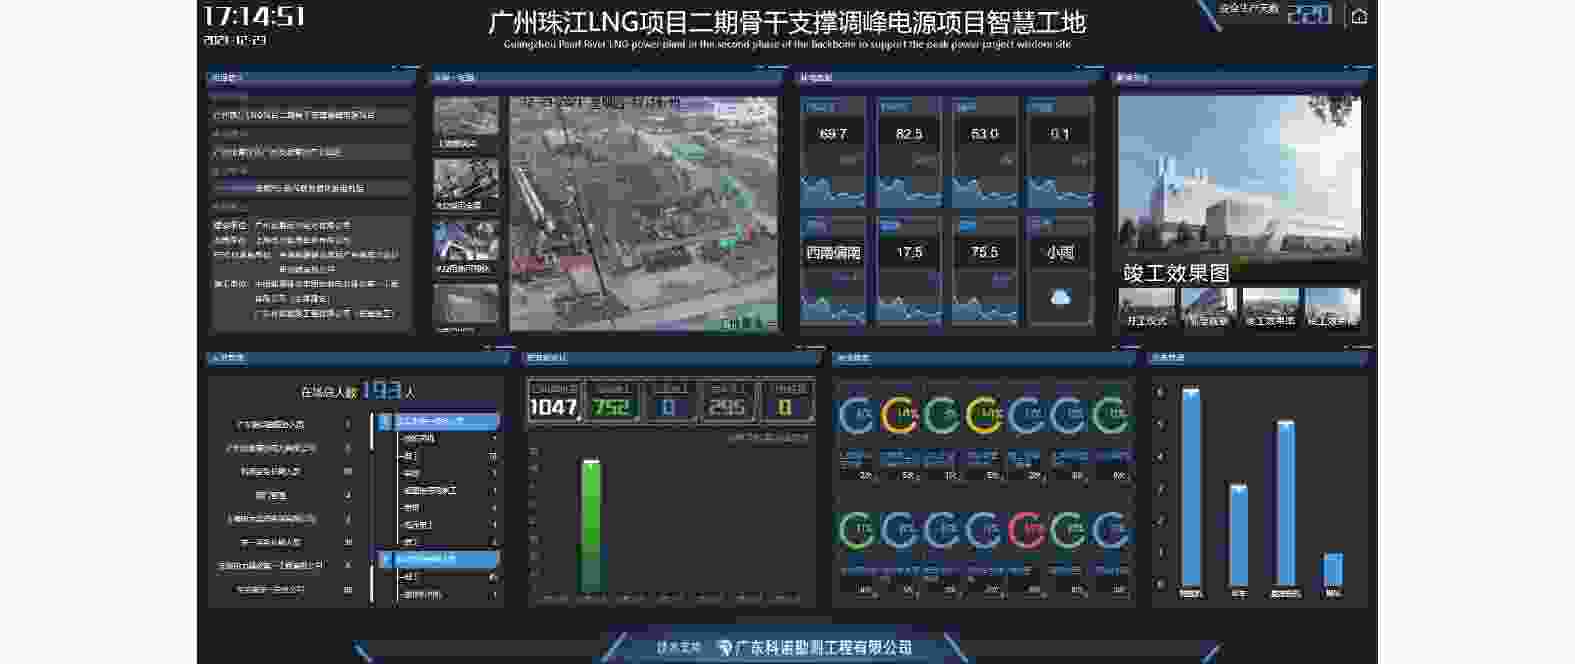Open 广东科诺勘测工程有限公司 footer link
The image size is (1575, 664).
pyautogui.click(x=824, y=648)
